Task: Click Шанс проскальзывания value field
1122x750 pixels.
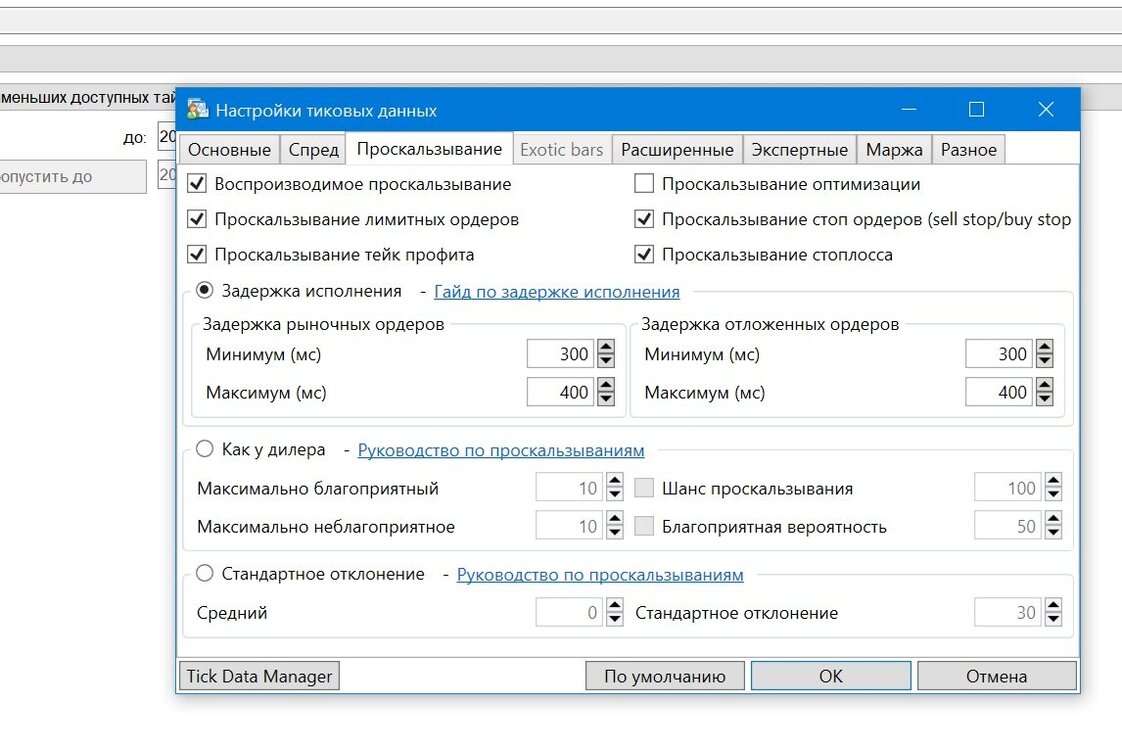Action: tap(1008, 488)
